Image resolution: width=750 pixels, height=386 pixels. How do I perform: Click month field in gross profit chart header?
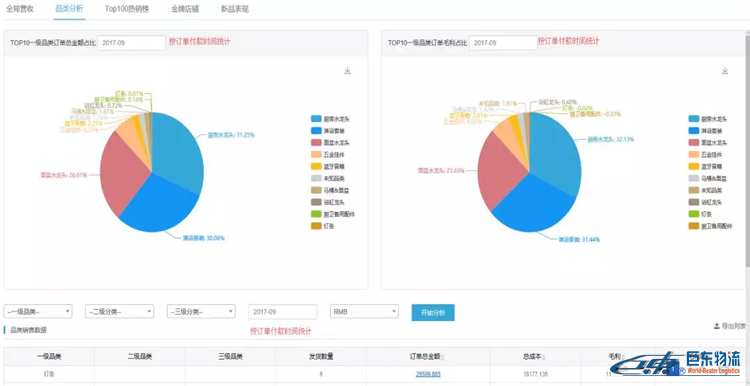click(x=503, y=43)
